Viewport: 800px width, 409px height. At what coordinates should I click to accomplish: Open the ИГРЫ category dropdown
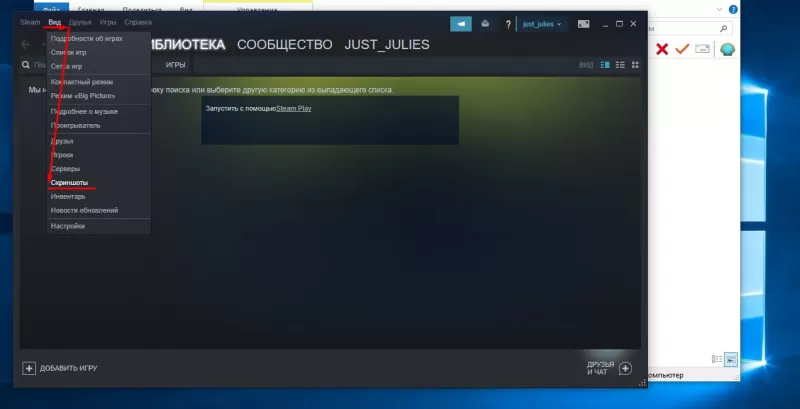point(175,65)
